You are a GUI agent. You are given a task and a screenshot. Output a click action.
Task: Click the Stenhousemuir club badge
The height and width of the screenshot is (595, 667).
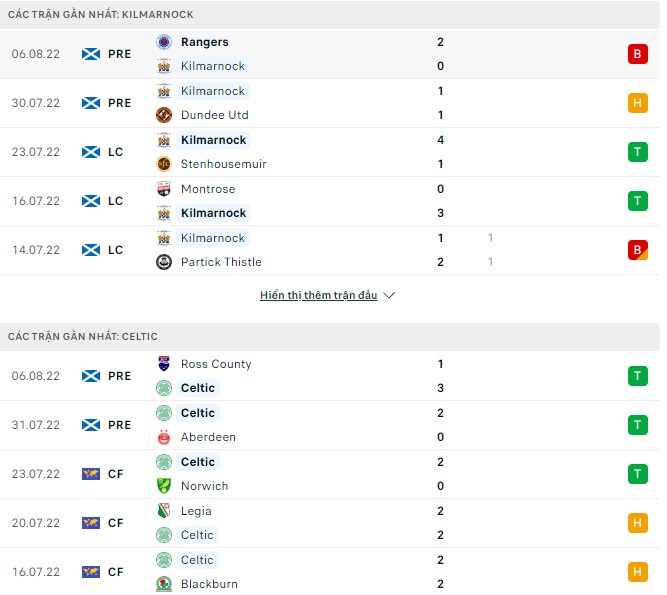pos(165,164)
